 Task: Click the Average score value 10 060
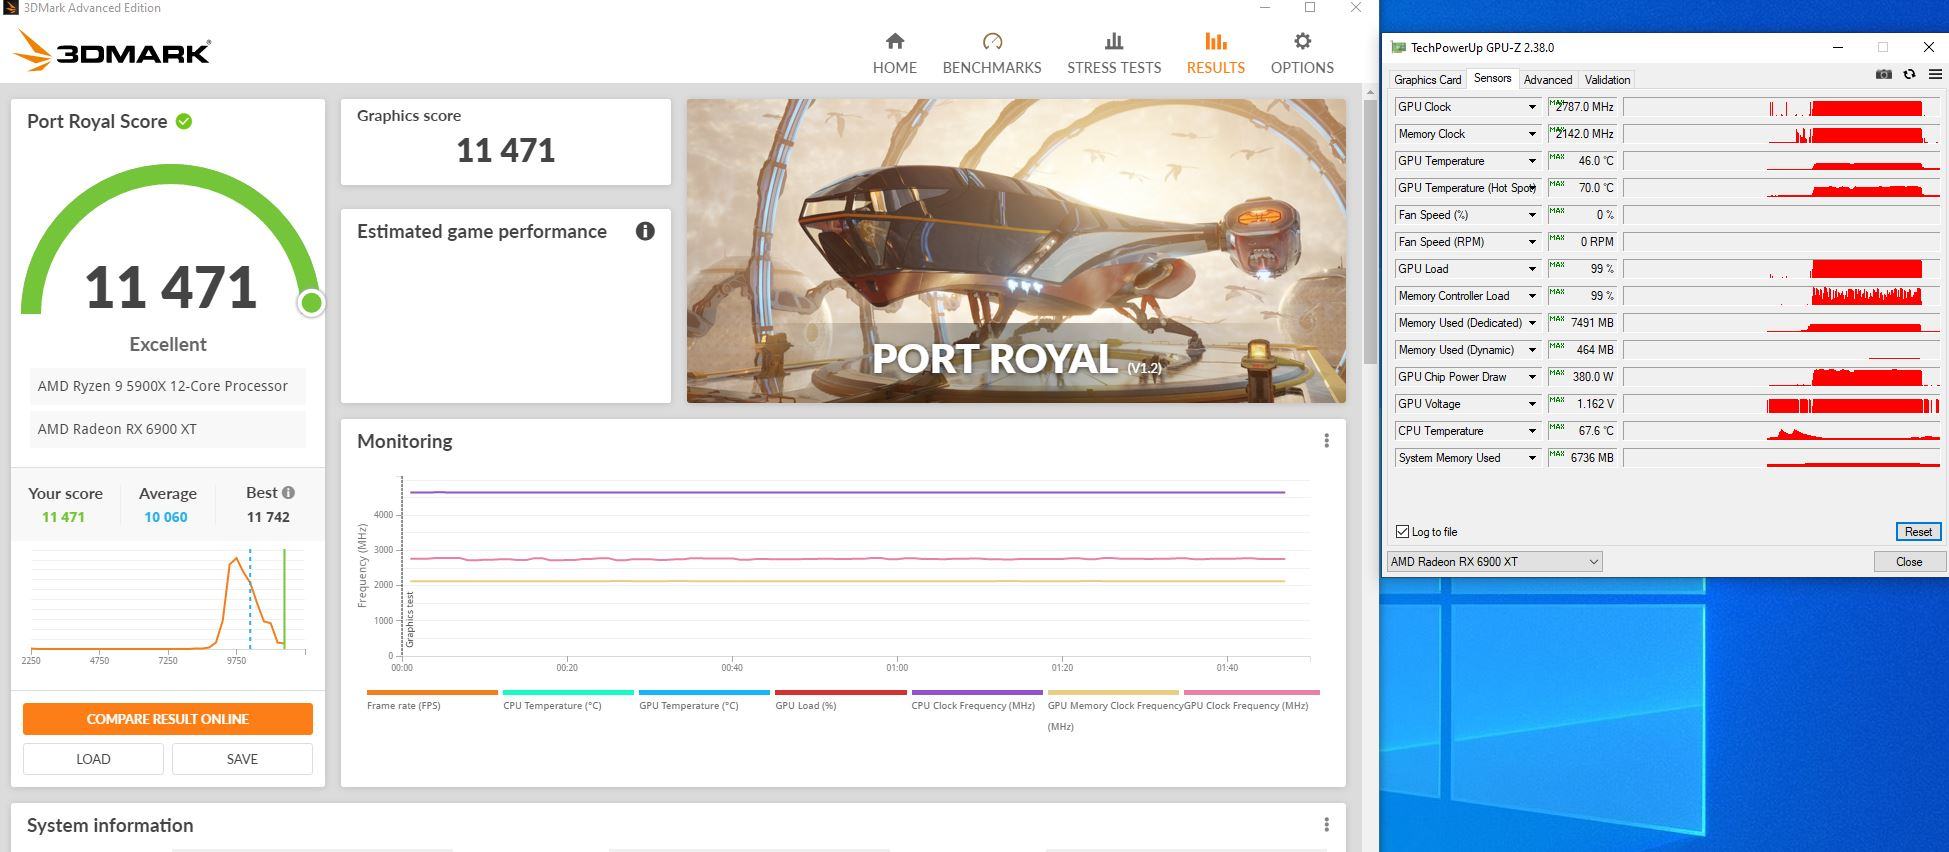(x=166, y=517)
